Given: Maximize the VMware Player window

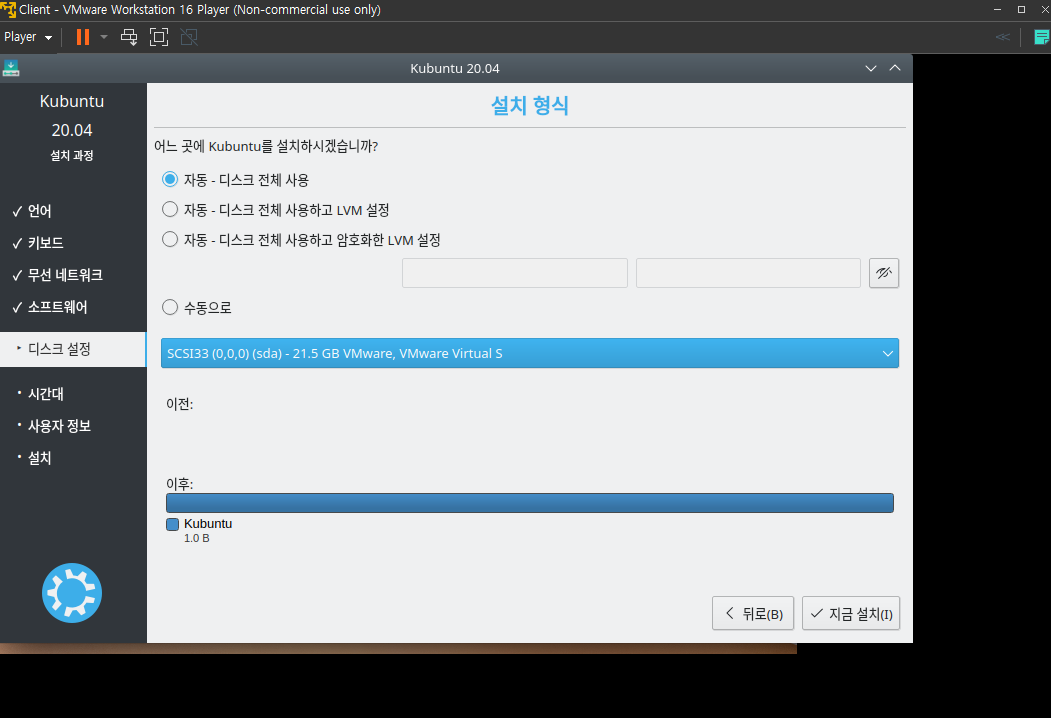Looking at the screenshot, I should tap(1022, 9).
